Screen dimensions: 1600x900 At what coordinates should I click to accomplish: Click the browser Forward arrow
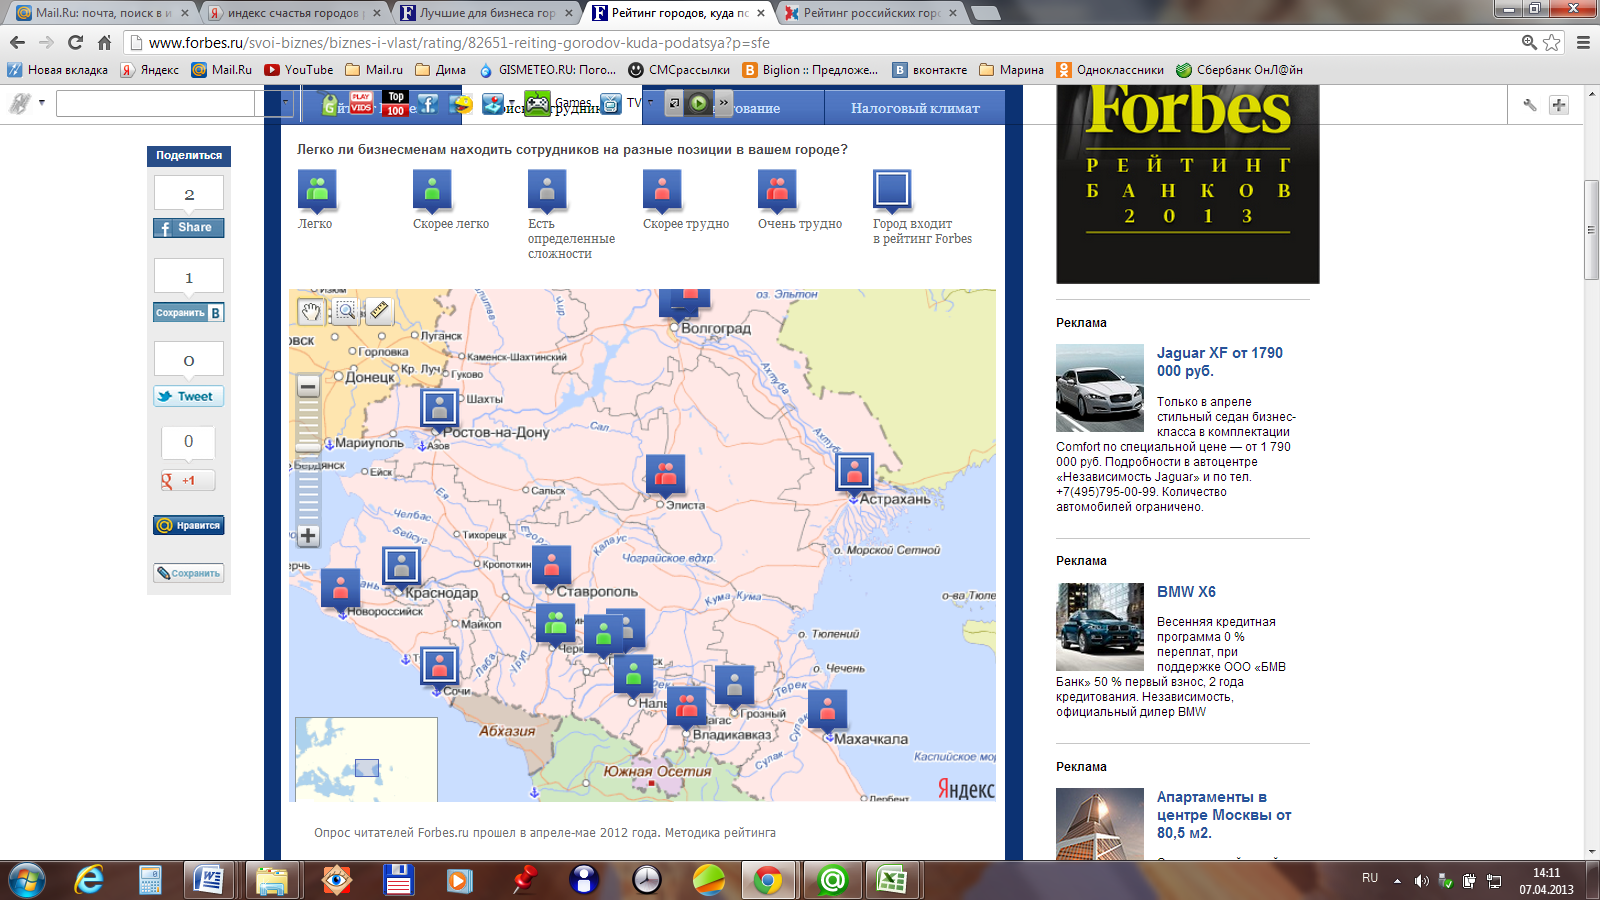point(46,42)
